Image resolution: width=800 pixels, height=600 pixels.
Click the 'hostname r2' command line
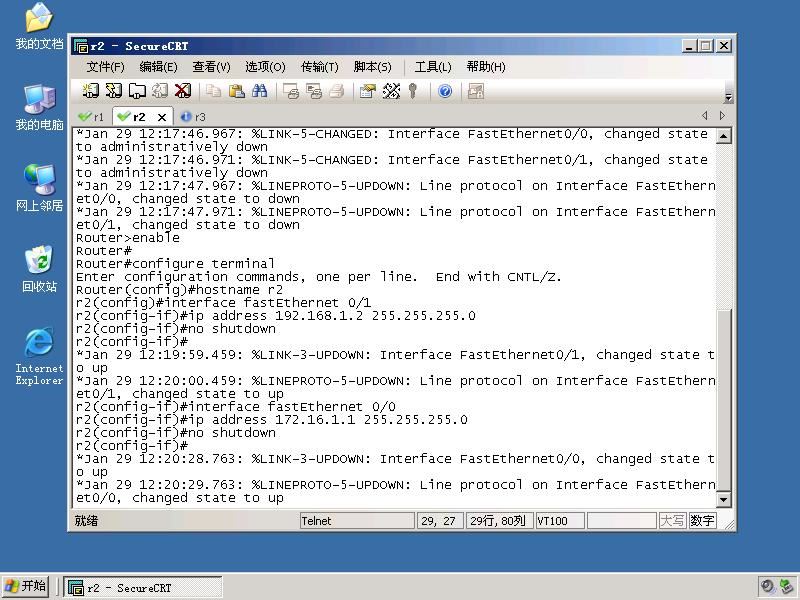(x=180, y=290)
